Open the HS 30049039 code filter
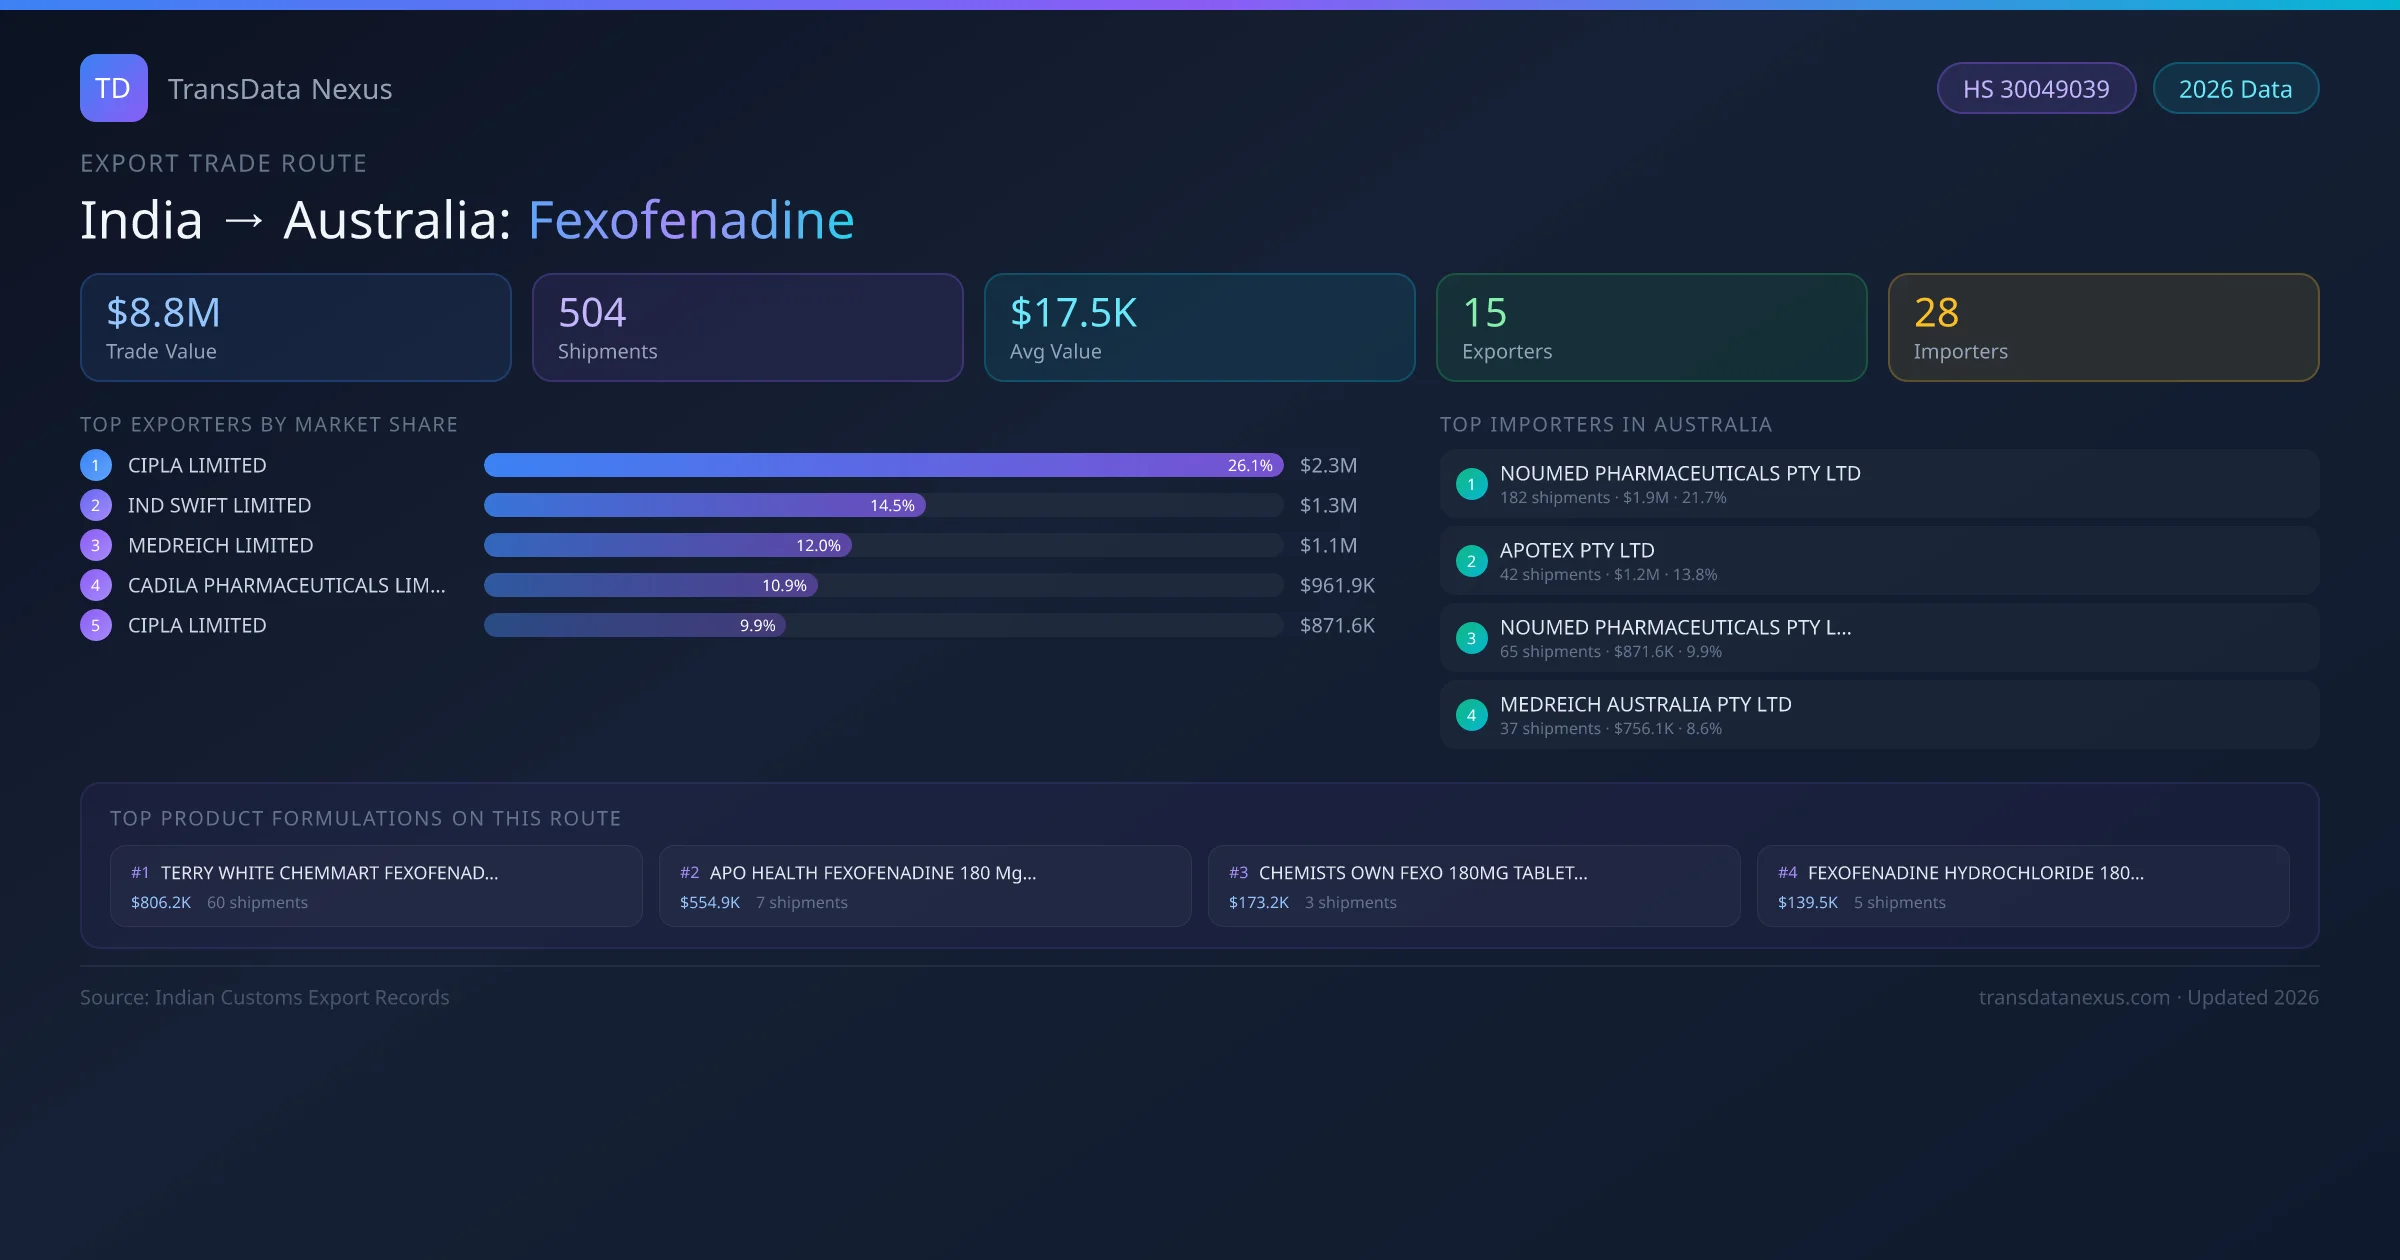Image resolution: width=2400 pixels, height=1260 pixels. 2036,88
